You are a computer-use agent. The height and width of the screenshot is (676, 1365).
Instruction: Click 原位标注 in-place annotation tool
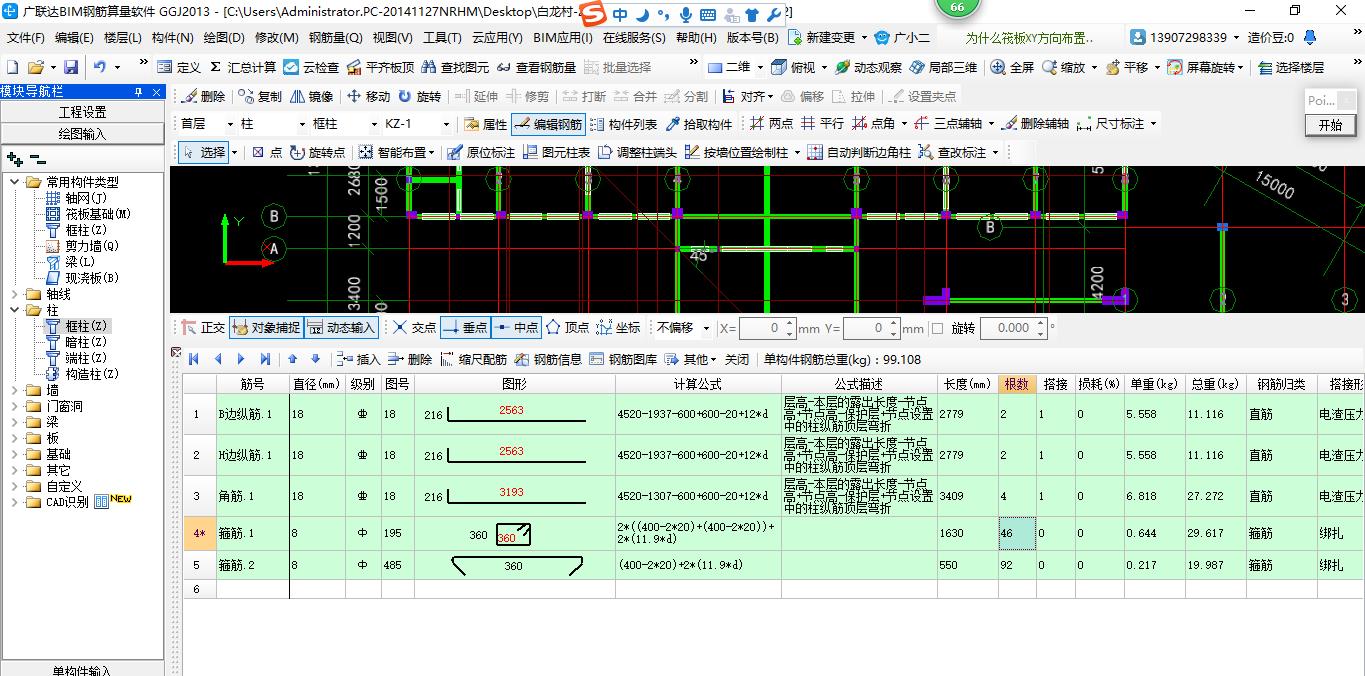481,152
